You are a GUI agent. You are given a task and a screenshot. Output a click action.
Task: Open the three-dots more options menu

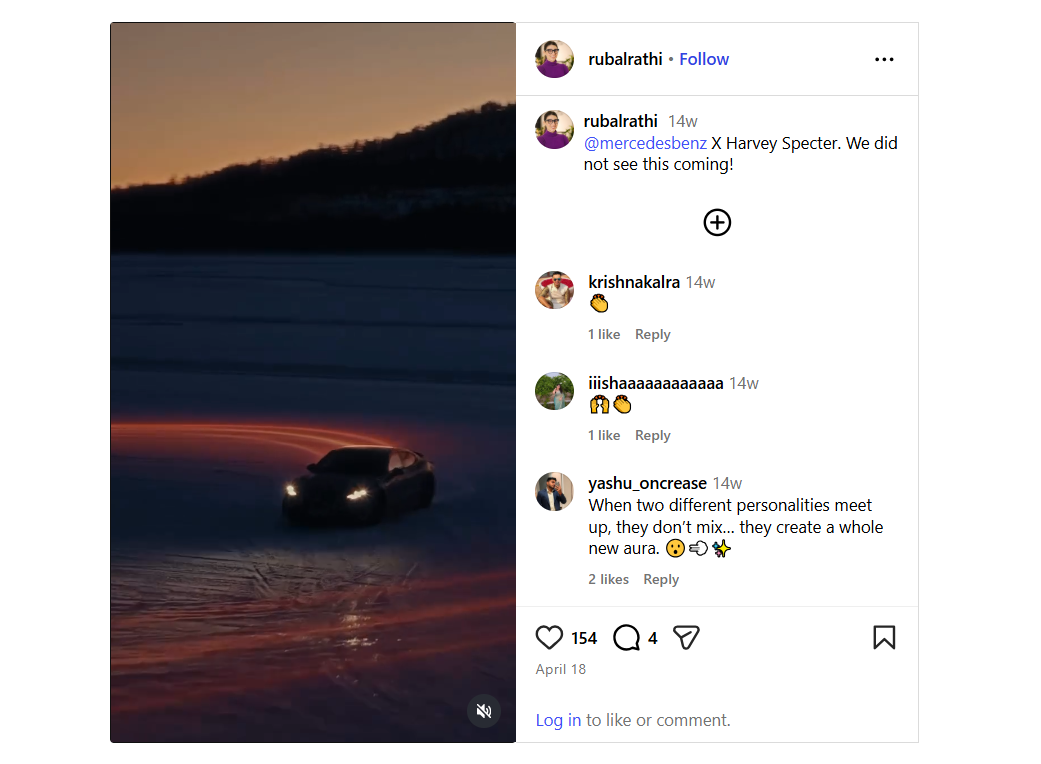click(x=884, y=60)
